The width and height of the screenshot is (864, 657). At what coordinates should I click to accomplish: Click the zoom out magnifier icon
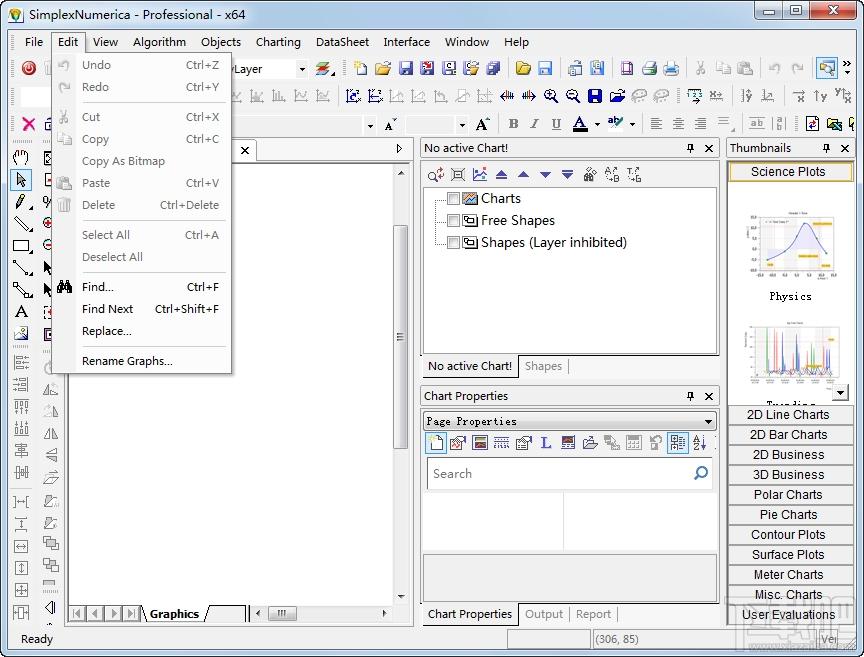(573, 96)
